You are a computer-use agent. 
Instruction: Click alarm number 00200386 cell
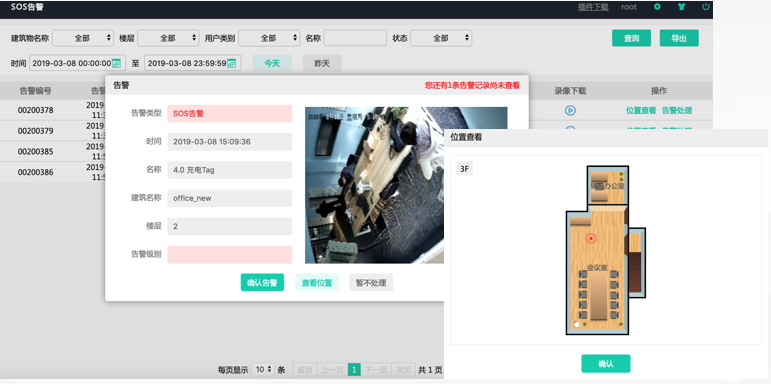[x=35, y=172]
